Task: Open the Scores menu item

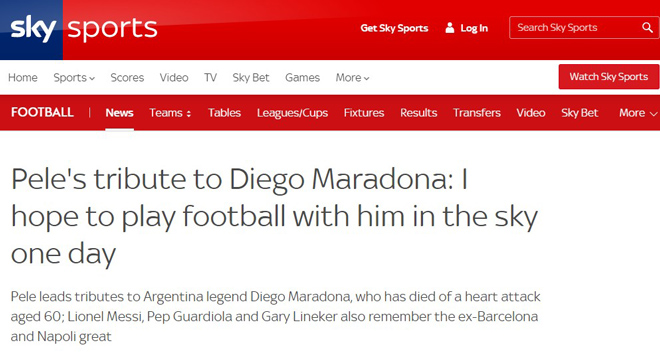Action: pos(127,78)
